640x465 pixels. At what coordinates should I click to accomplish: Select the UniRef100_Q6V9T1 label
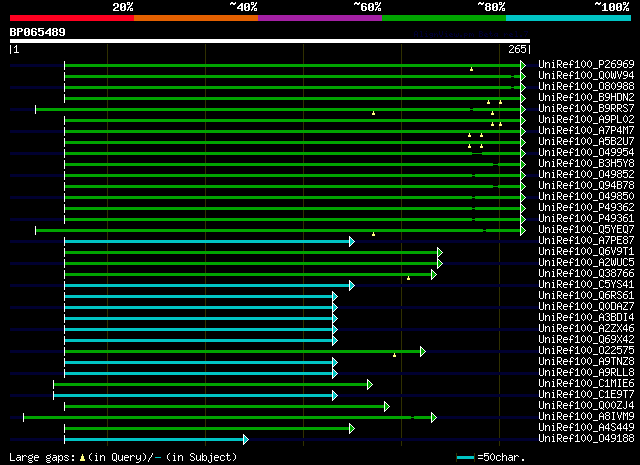tap(586, 251)
